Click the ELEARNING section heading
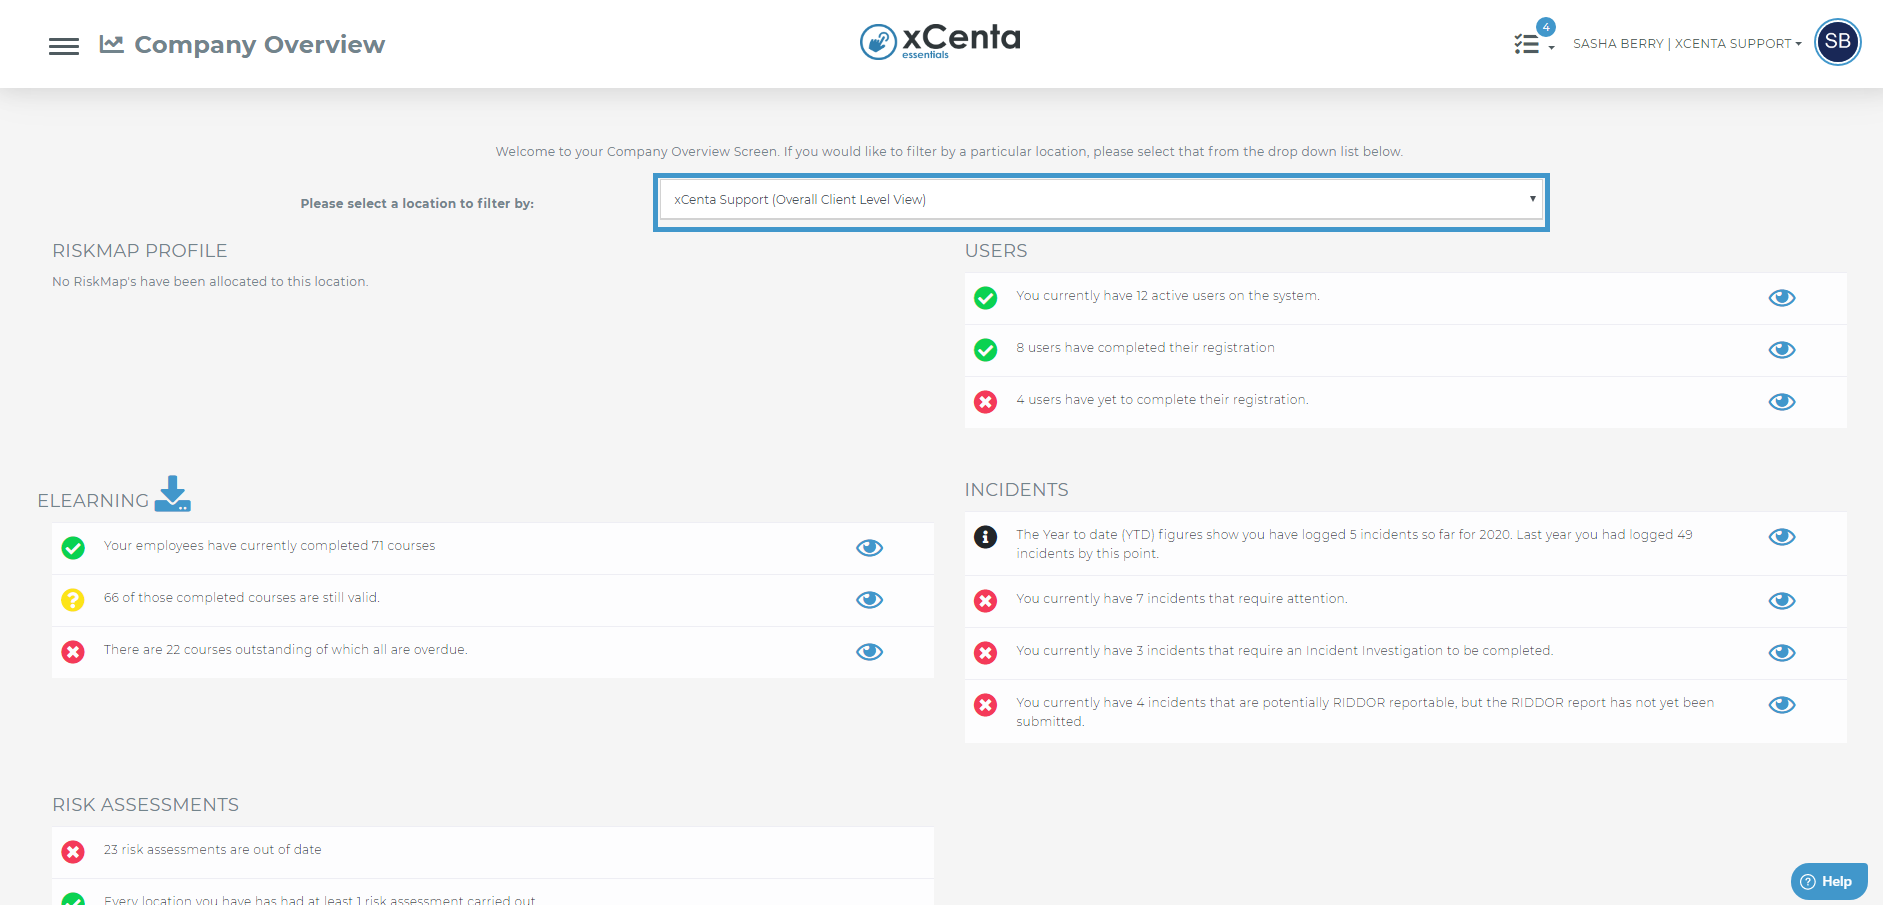This screenshot has width=1883, height=905. (x=93, y=501)
